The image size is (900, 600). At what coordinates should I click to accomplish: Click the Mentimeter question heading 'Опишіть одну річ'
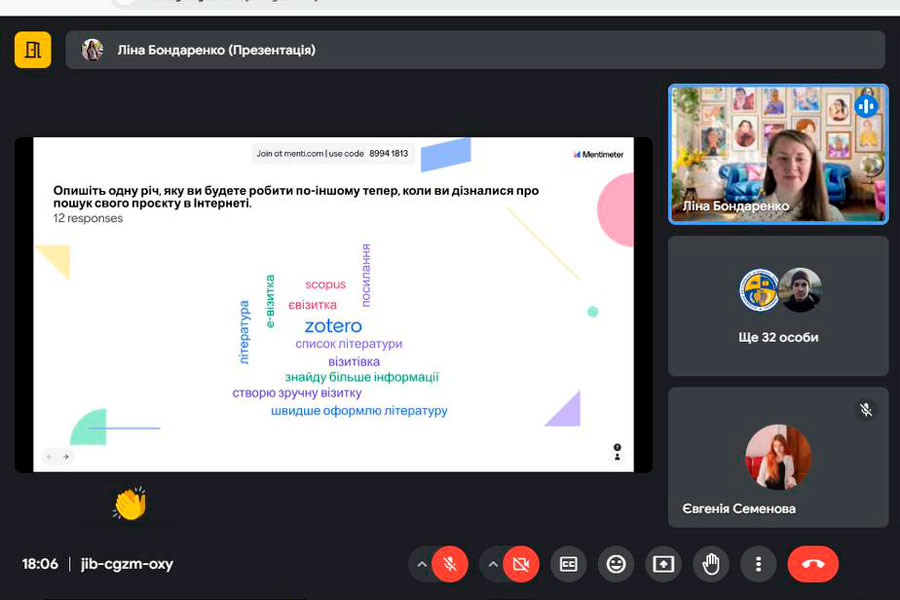click(x=296, y=196)
